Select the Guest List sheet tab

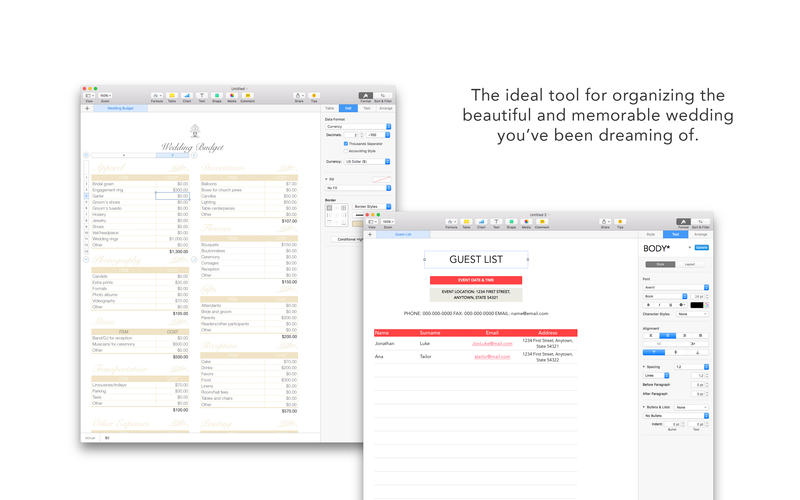[x=403, y=234]
